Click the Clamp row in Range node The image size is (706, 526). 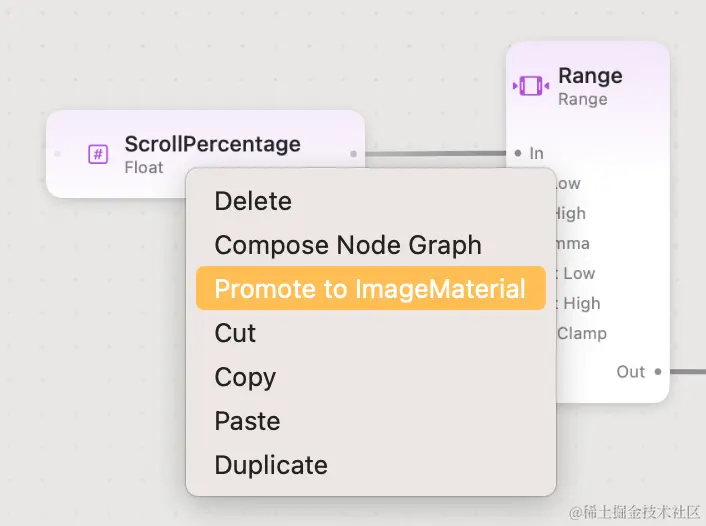581,333
